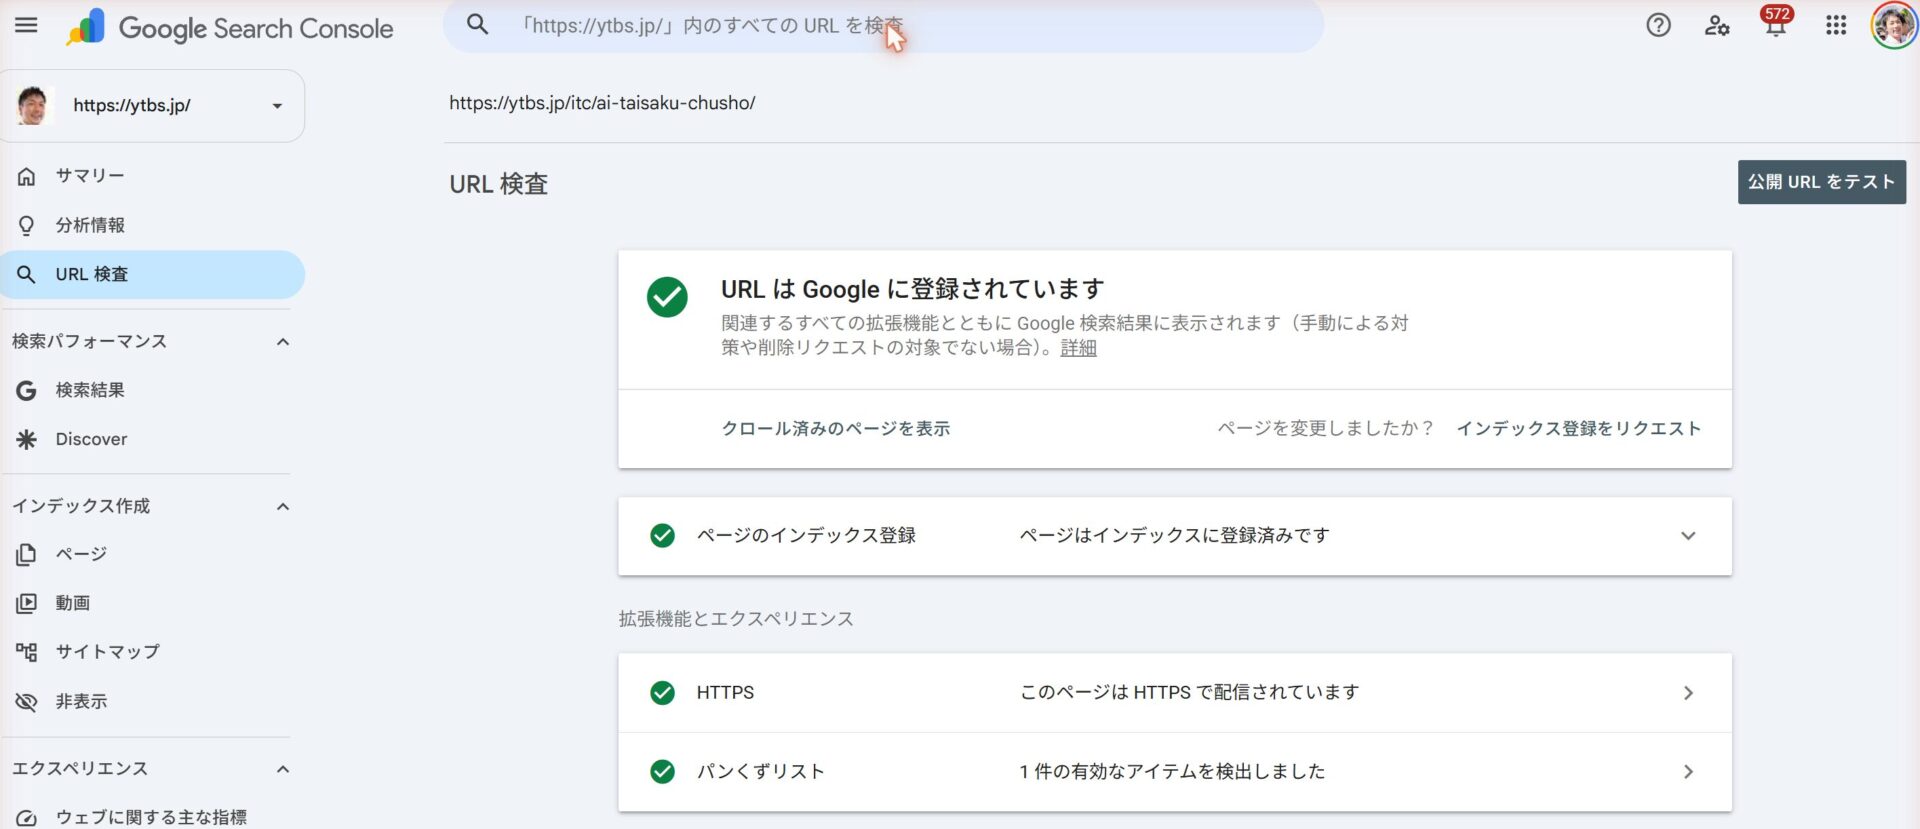The width and height of the screenshot is (1920, 829).
Task: Click the green check on URL registered card
Action: pyautogui.click(x=667, y=297)
